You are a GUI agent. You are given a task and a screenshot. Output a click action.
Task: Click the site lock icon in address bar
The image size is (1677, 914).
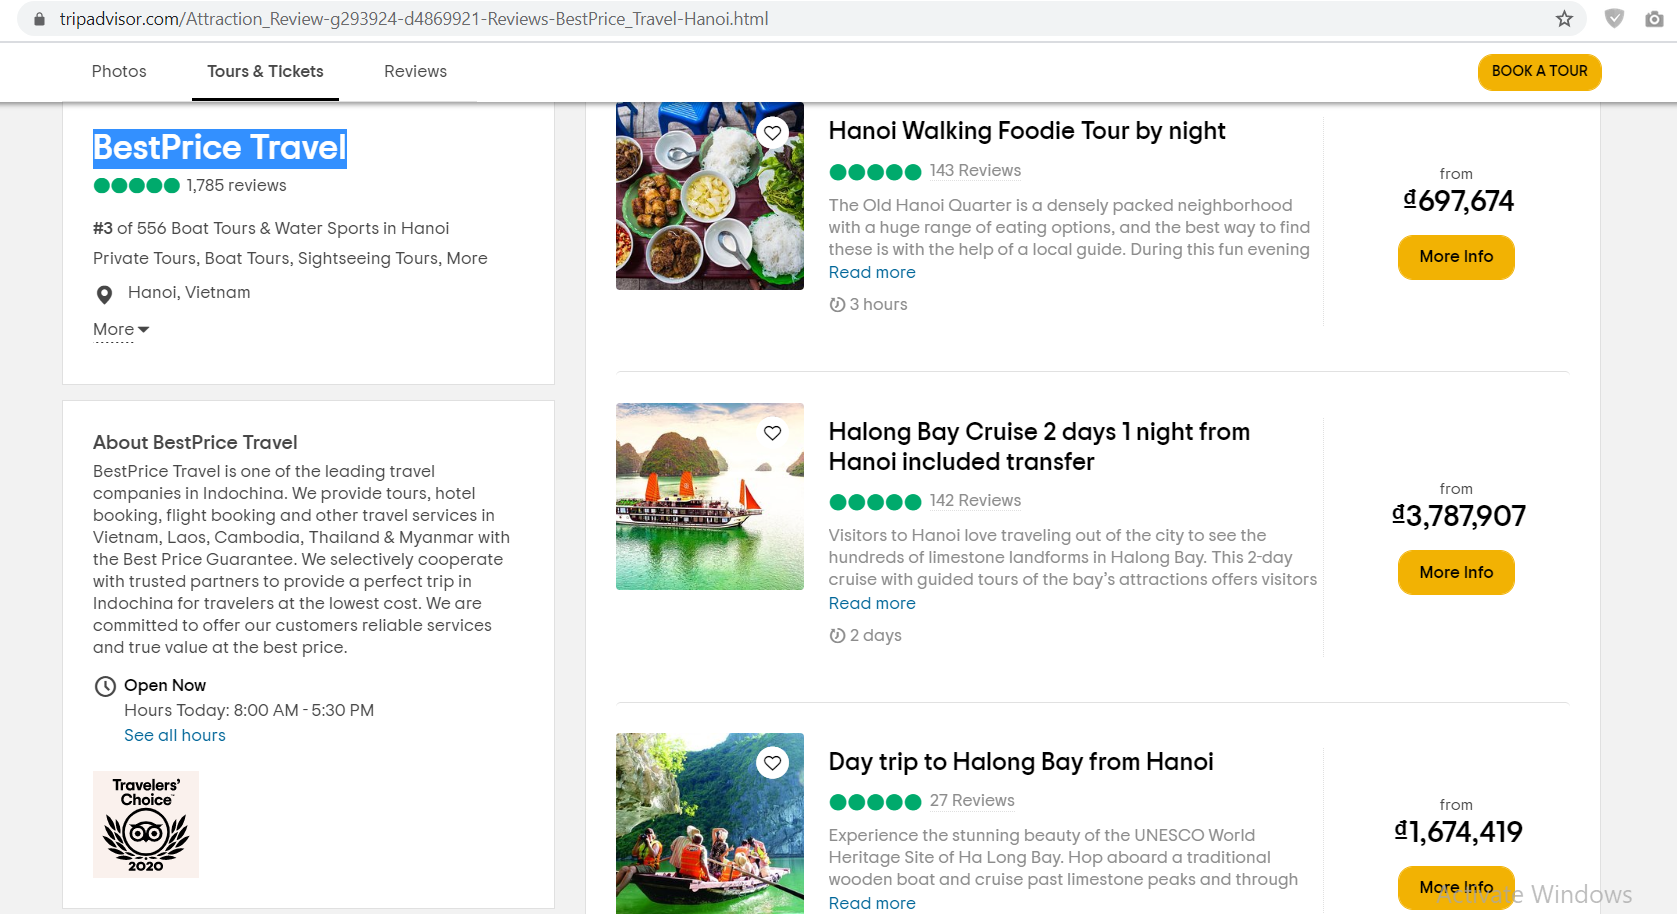pyautogui.click(x=40, y=19)
